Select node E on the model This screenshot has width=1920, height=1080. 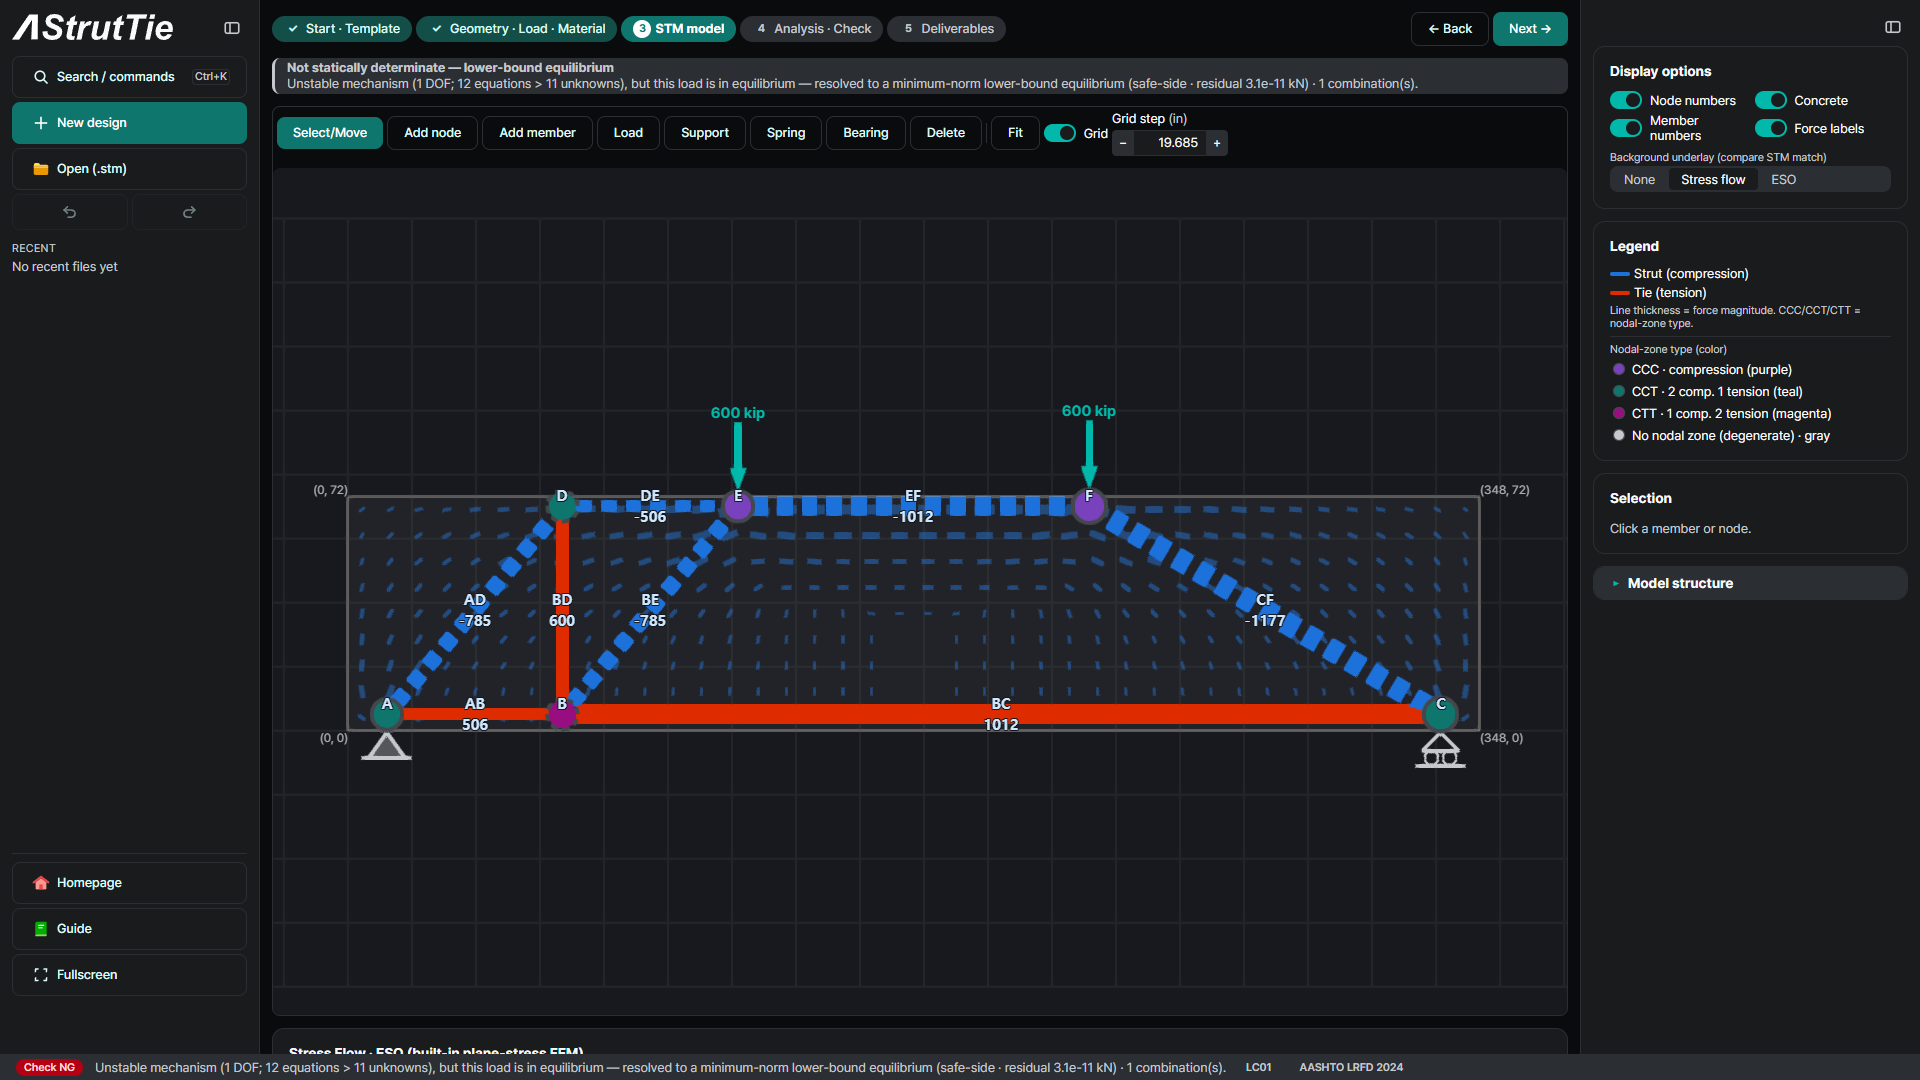coord(738,506)
